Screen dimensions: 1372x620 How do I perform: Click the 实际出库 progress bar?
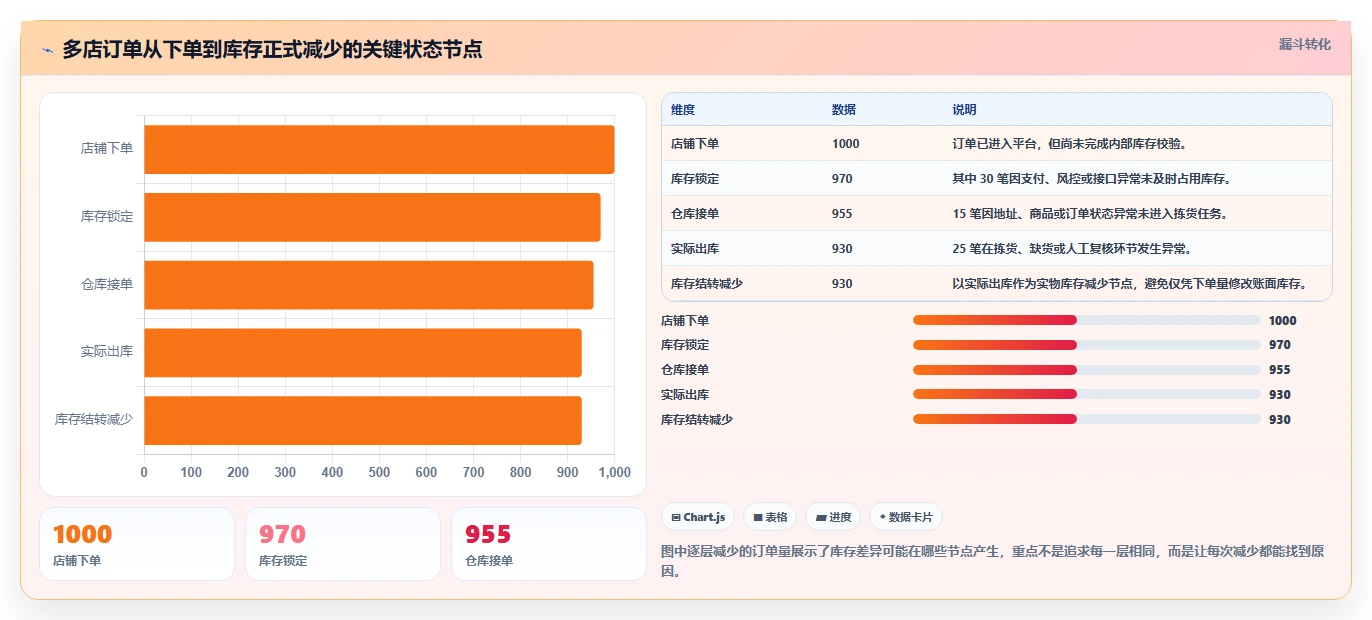(x=1086, y=394)
